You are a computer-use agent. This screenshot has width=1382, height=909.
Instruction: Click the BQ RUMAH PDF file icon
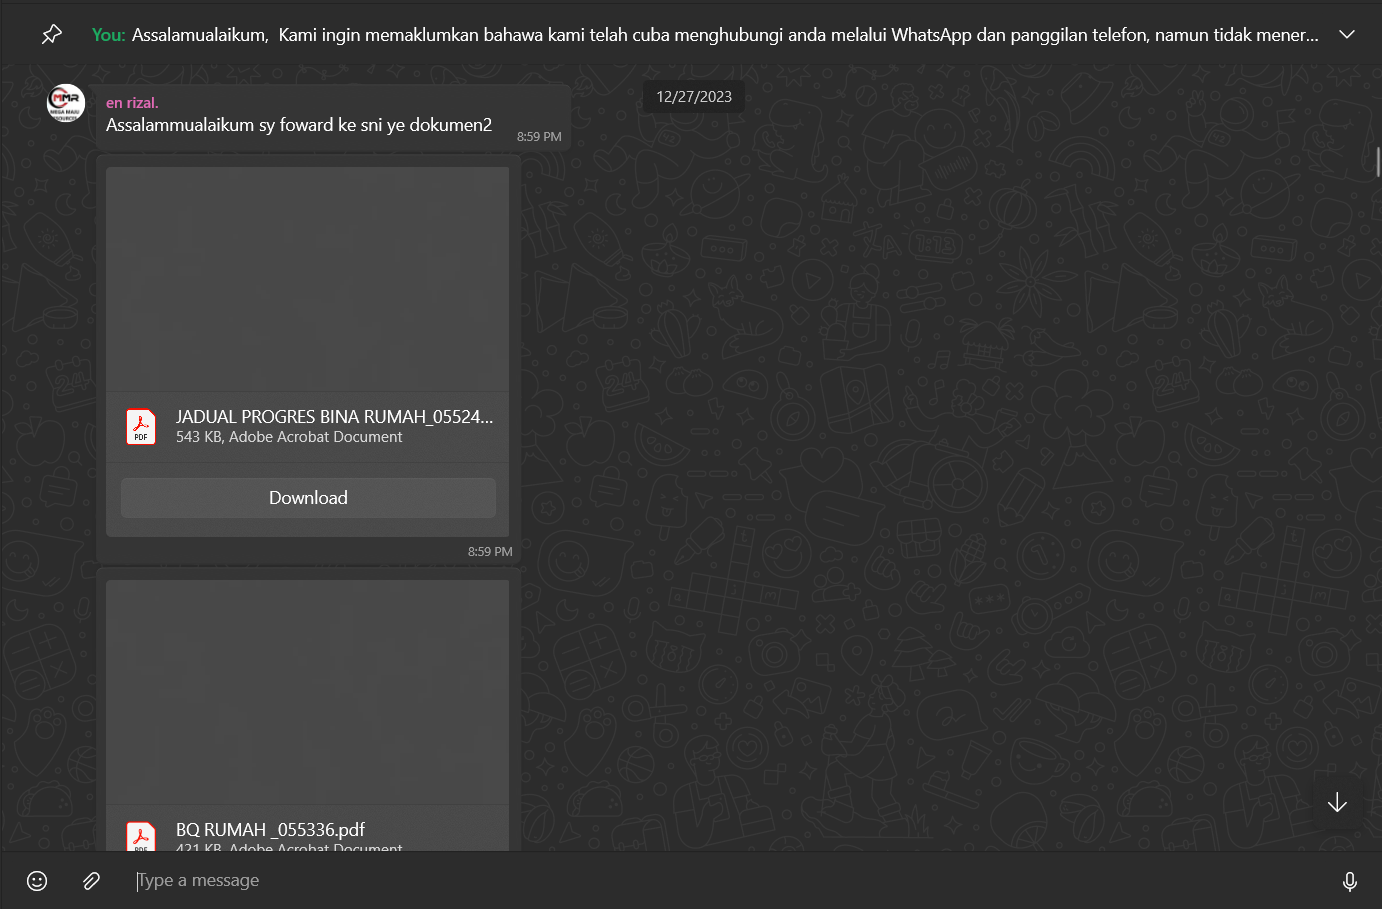pyautogui.click(x=141, y=836)
